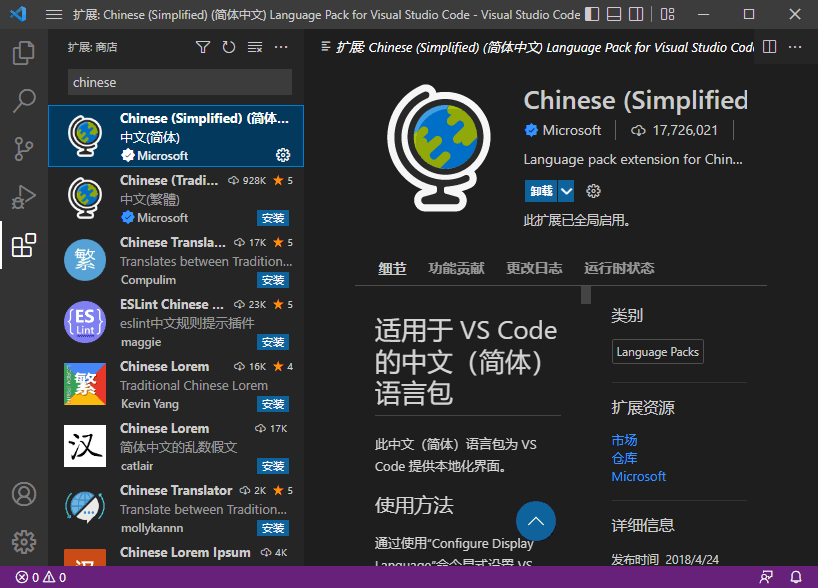Refresh the extensions list
The width and height of the screenshot is (818, 588).
pos(229,47)
